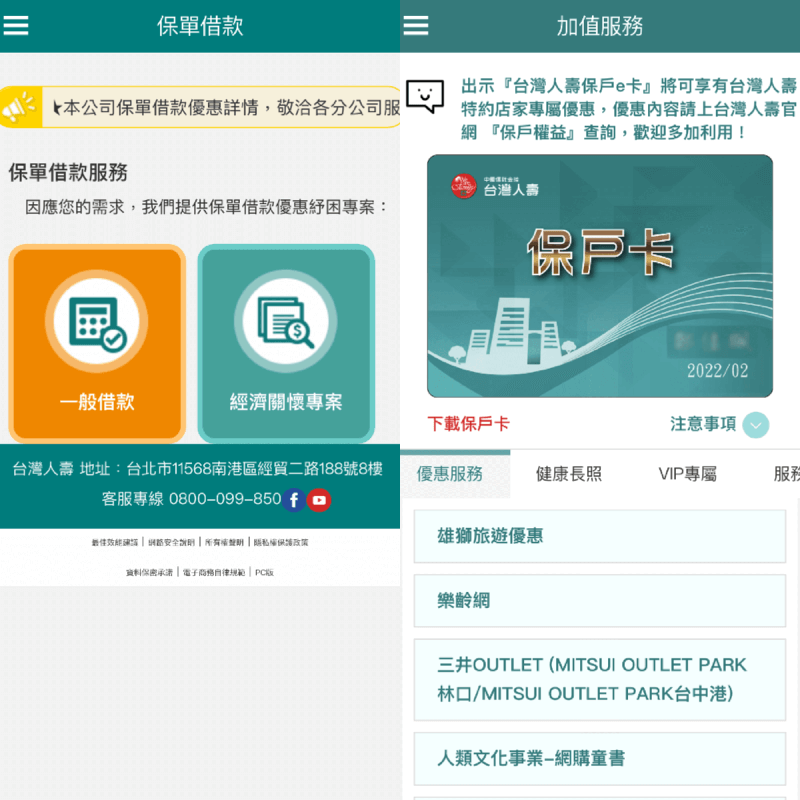This screenshot has width=800, height=800.
Task: Open the Facebook page icon
Action: (294, 500)
